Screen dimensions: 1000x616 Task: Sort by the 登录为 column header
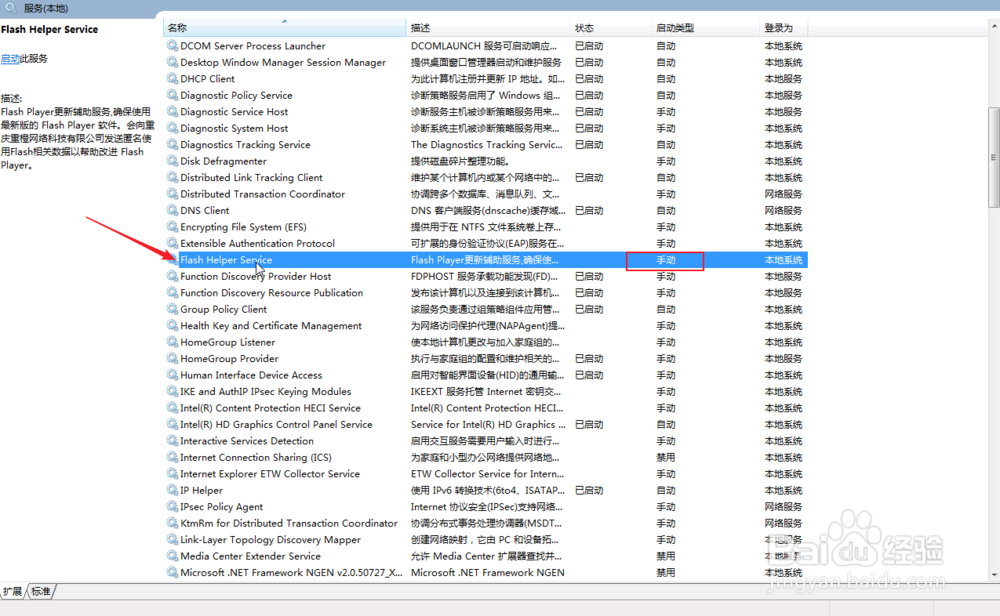point(783,28)
